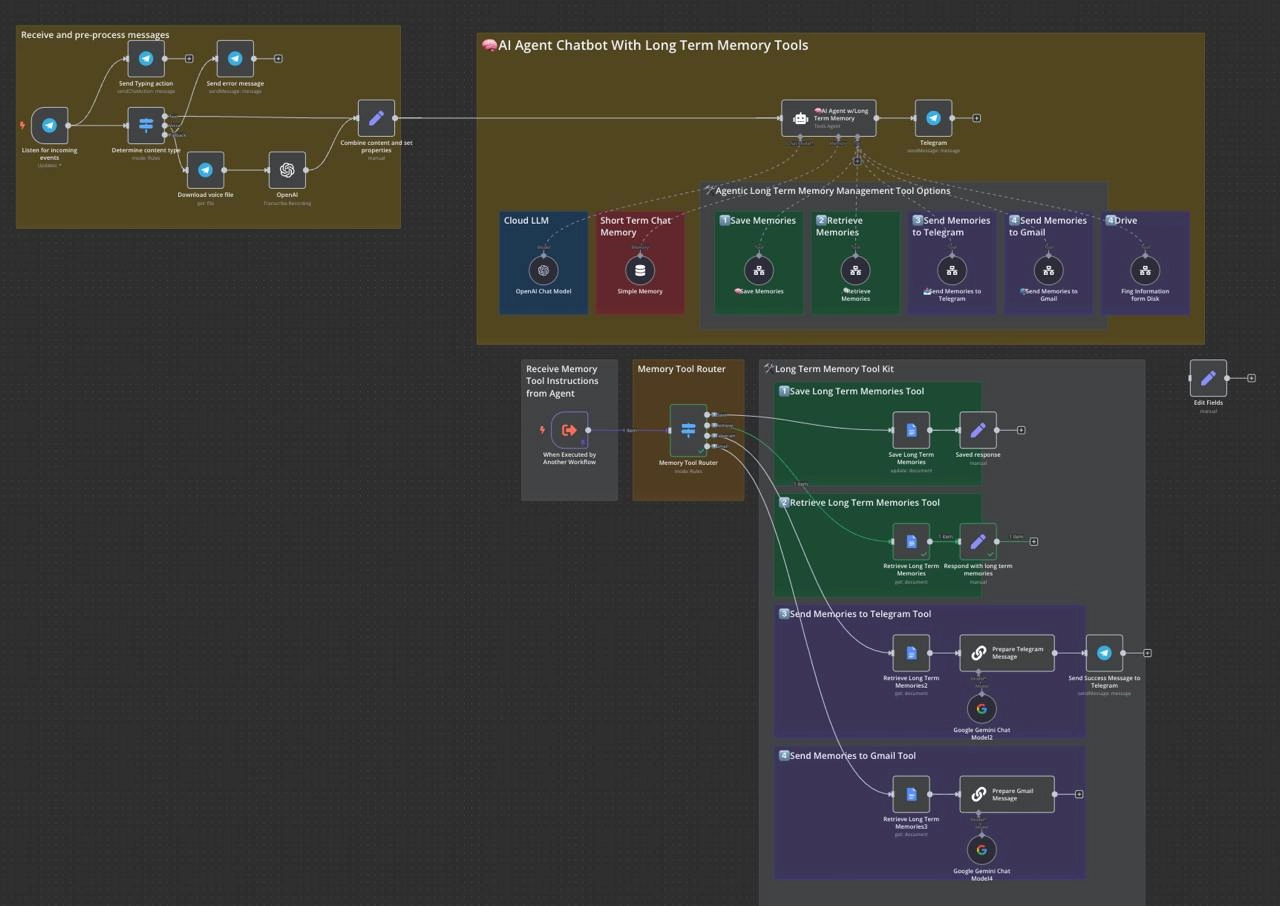
Task: Select the 'Send Memories to Telegram Tool' note title
Action: 855,614
